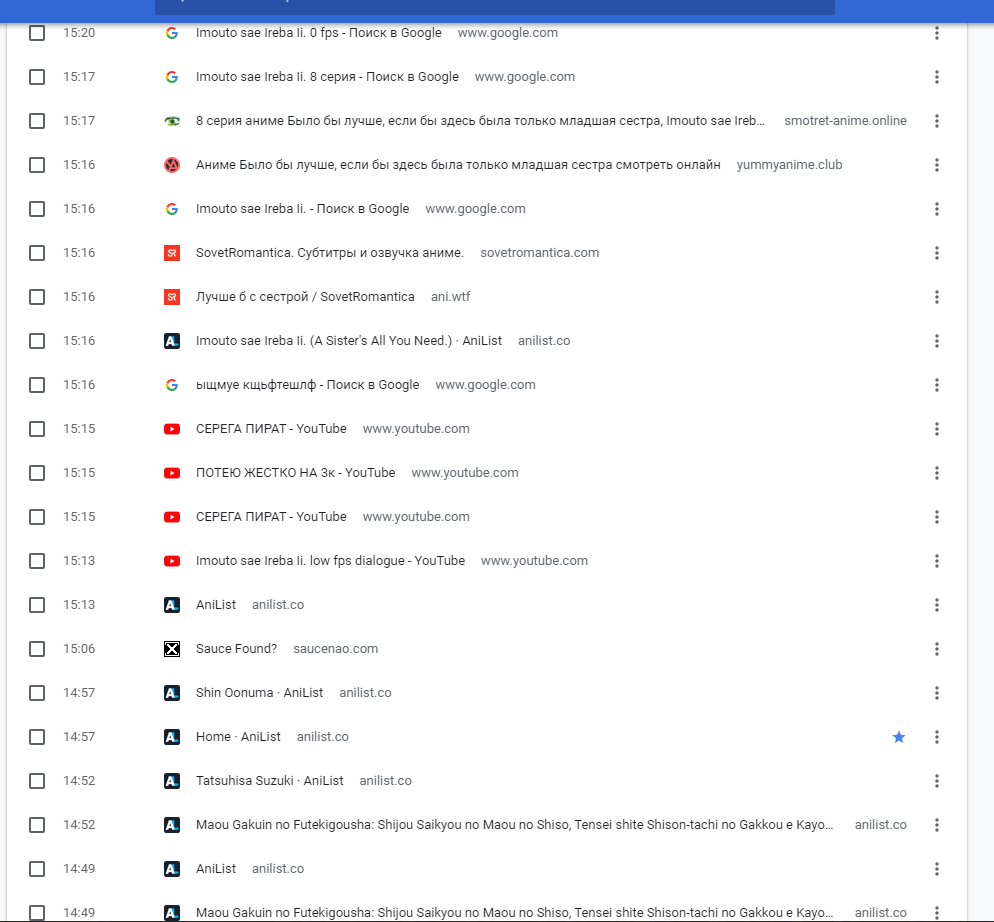Open 'Imouto sae Ireba Ii. low fps dialogue' link

pyautogui.click(x=330, y=561)
